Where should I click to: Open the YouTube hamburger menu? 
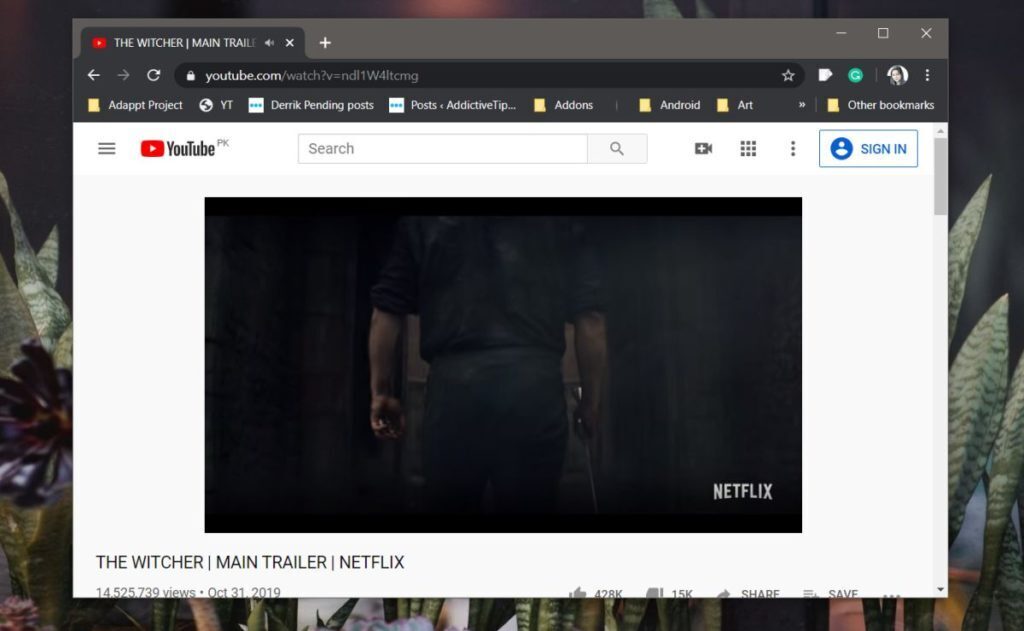(x=106, y=148)
